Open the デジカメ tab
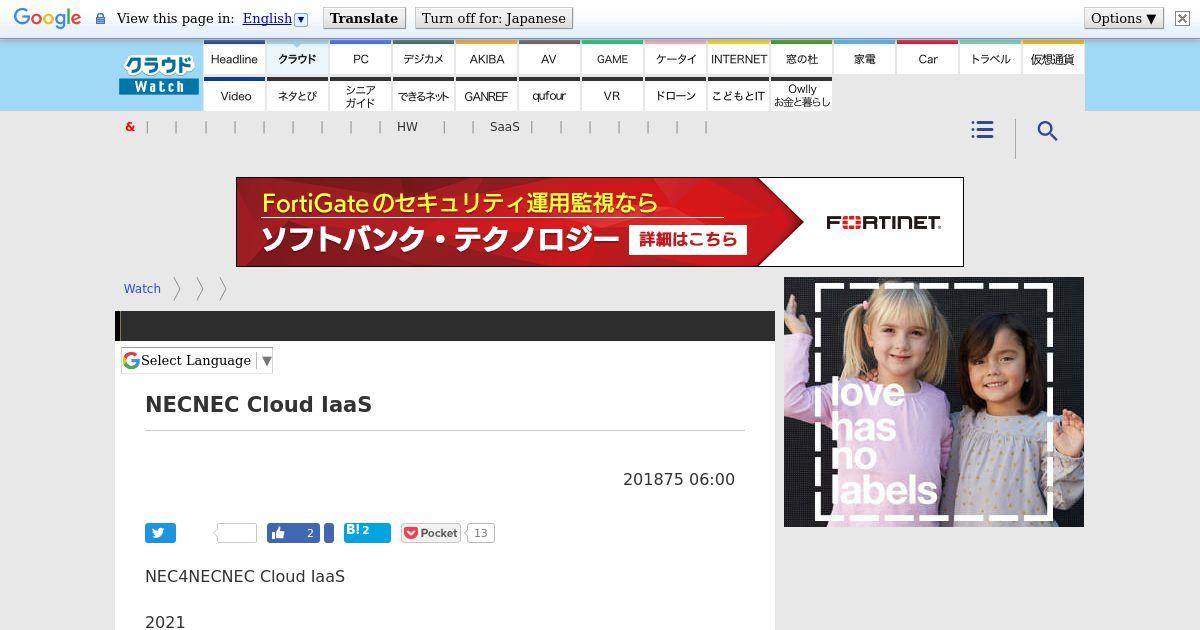Viewport: 1200px width, 630px height. coord(423,59)
